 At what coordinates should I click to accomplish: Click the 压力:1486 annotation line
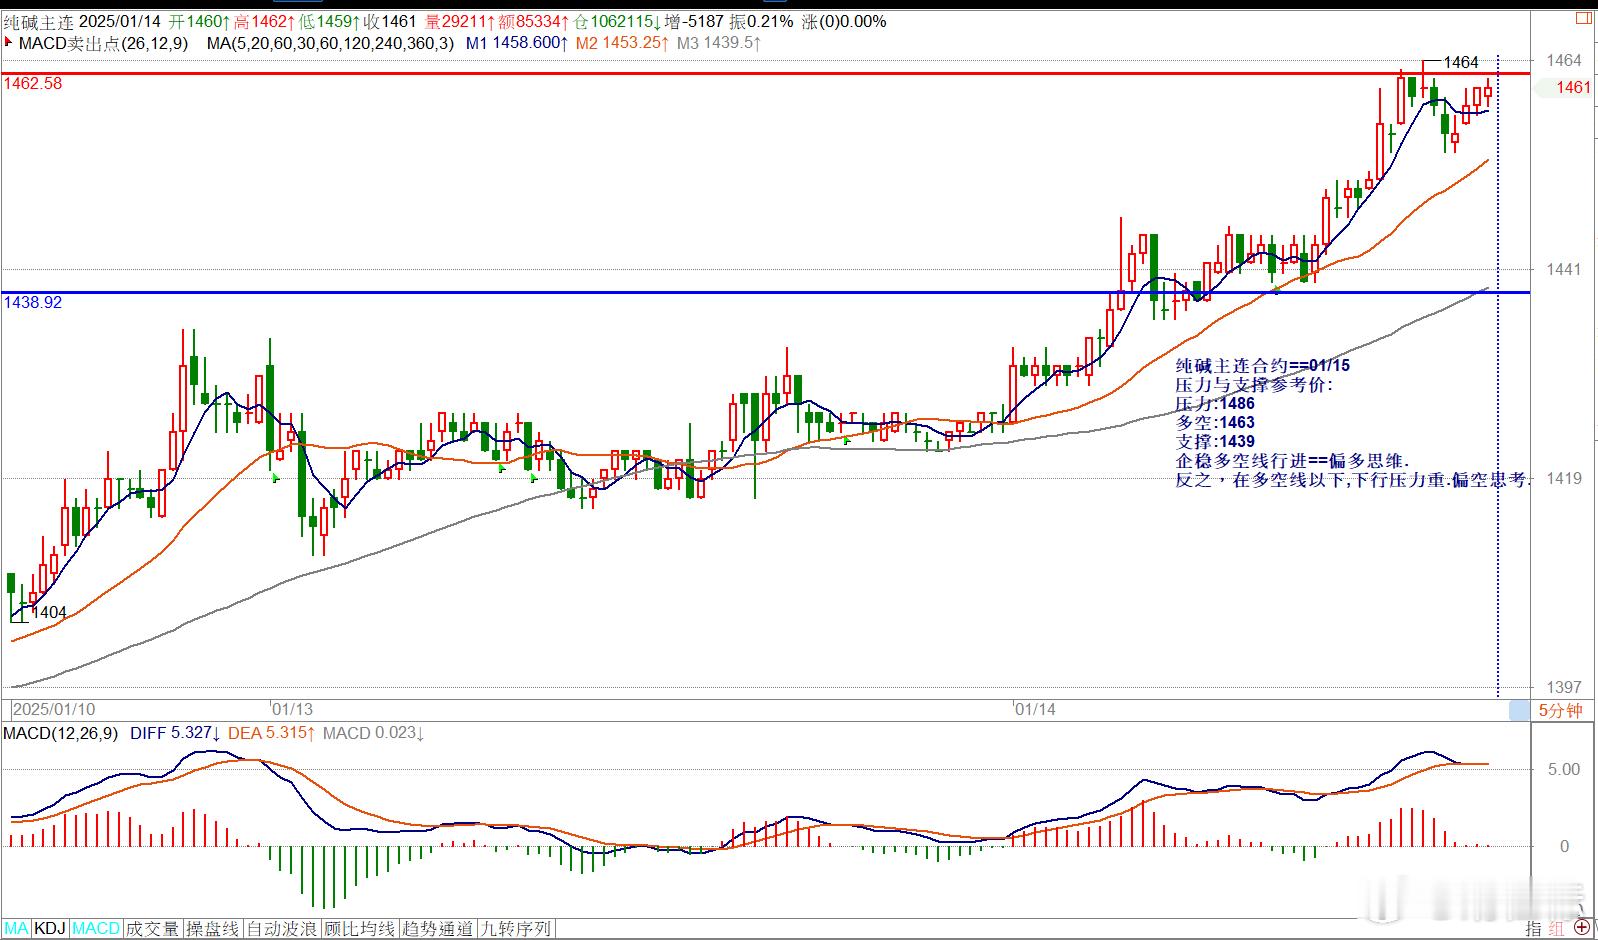1215,403
